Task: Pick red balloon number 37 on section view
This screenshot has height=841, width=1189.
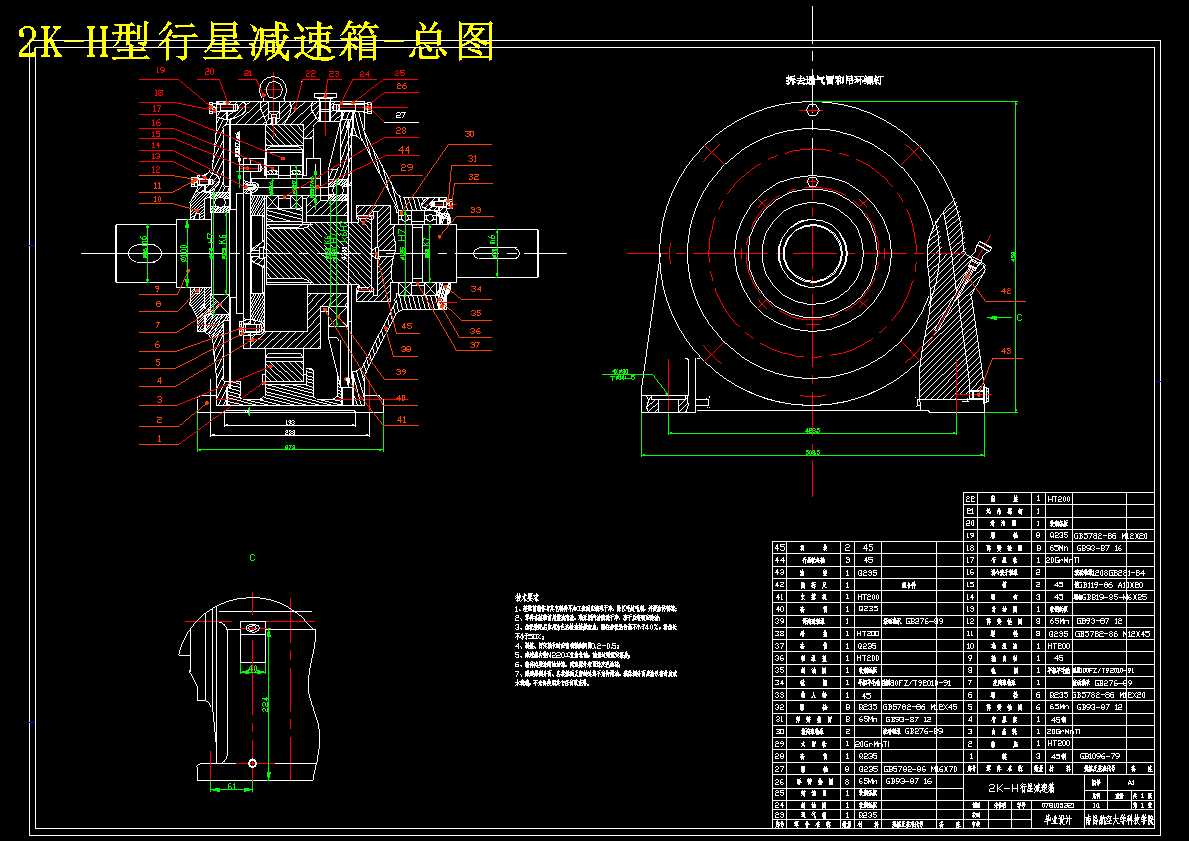Action: click(x=475, y=345)
